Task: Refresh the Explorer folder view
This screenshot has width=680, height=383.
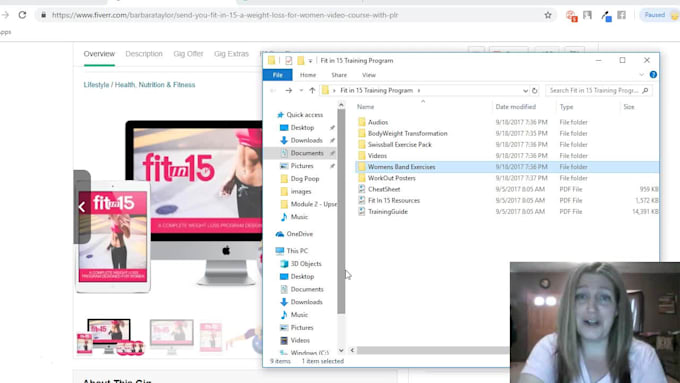Action: point(535,91)
